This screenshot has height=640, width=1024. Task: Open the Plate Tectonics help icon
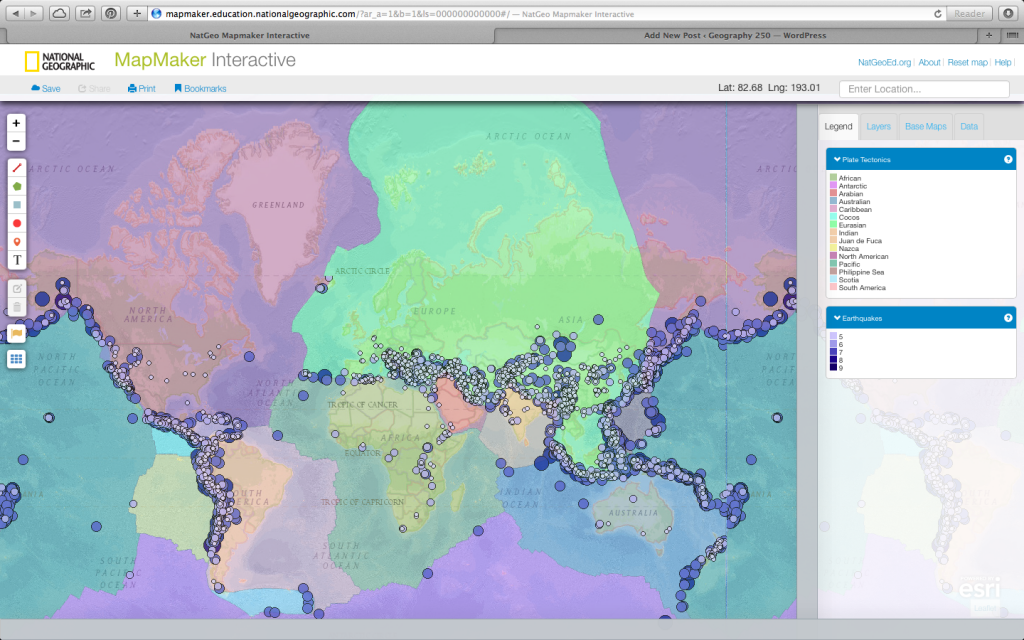click(x=1008, y=159)
